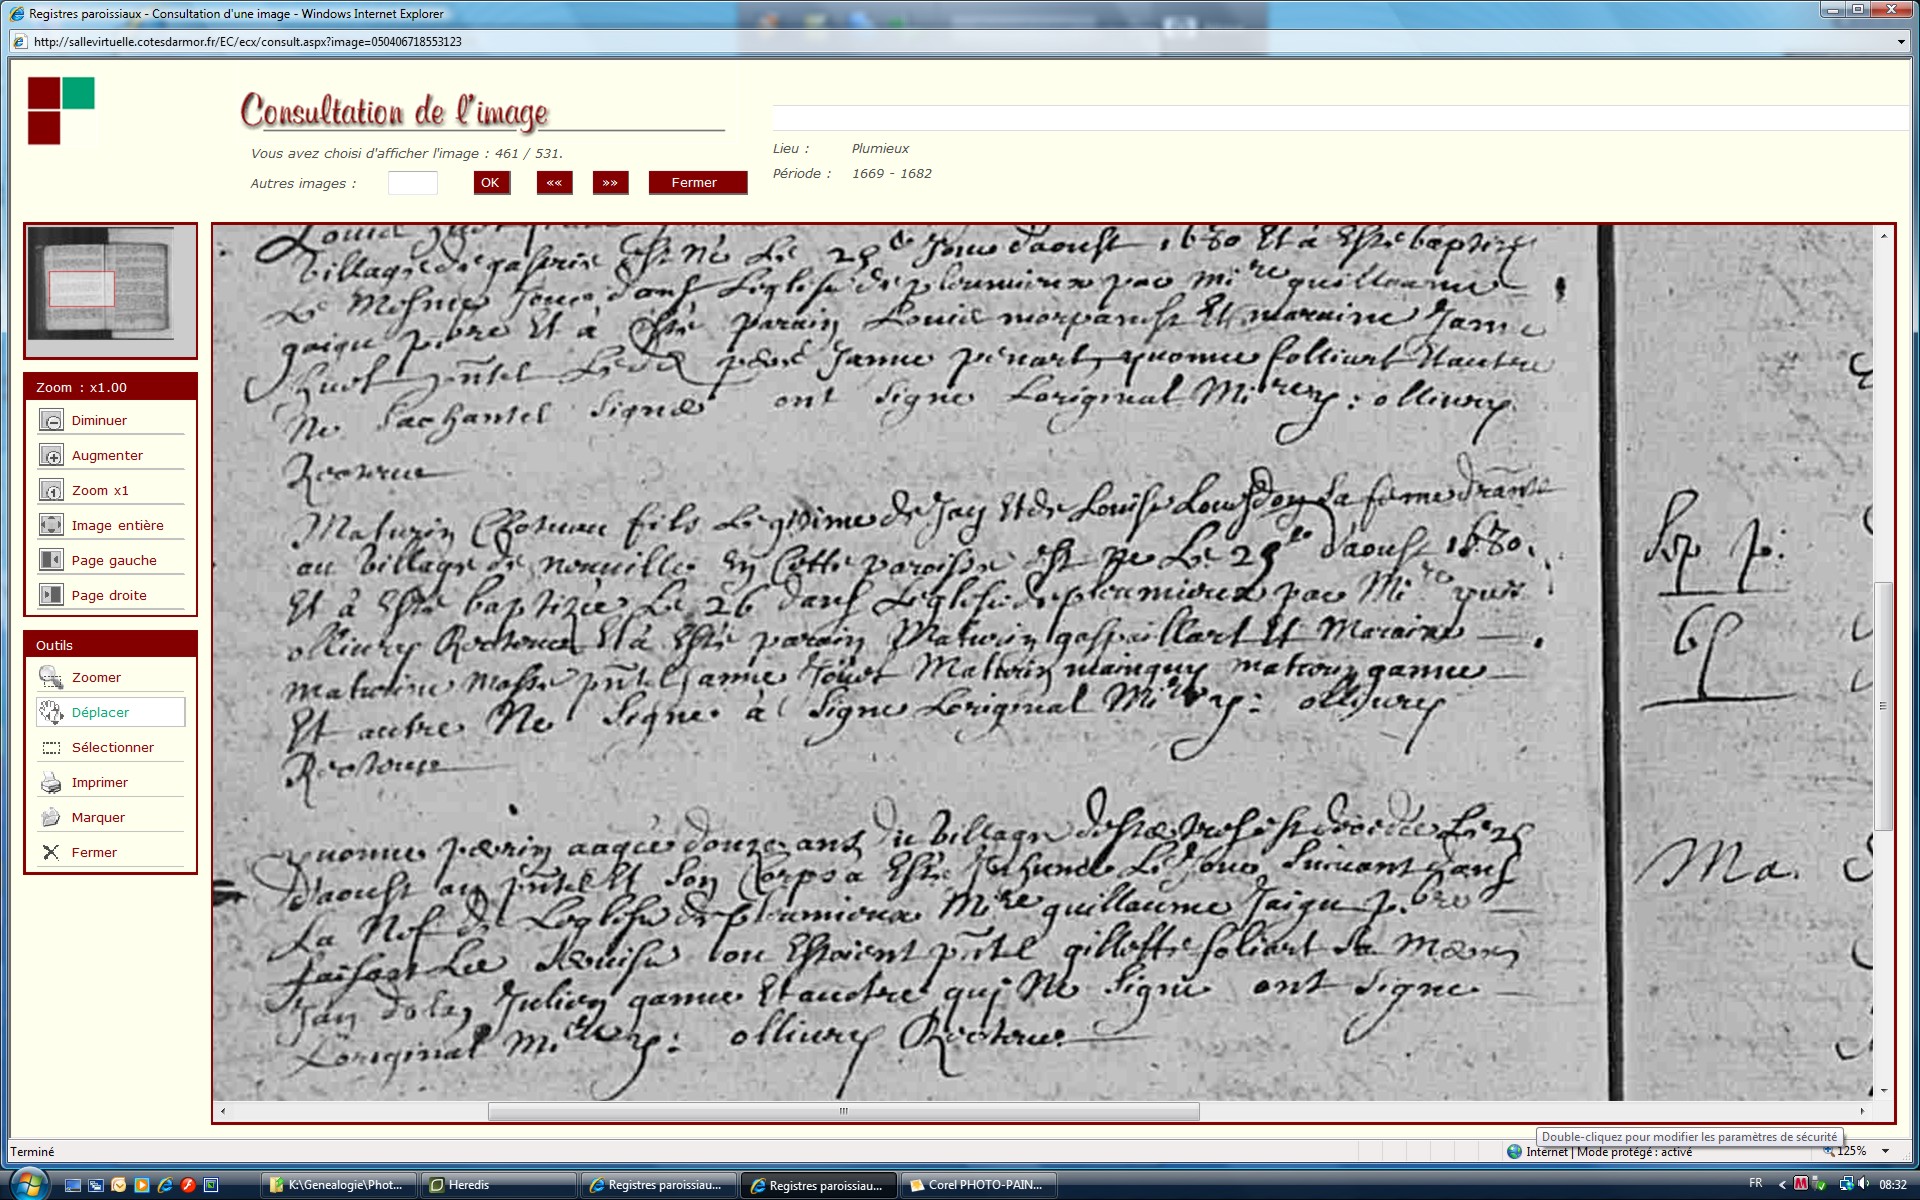Open the address bar dropdown arrow
This screenshot has height=1200, width=1920.
coord(1901,42)
